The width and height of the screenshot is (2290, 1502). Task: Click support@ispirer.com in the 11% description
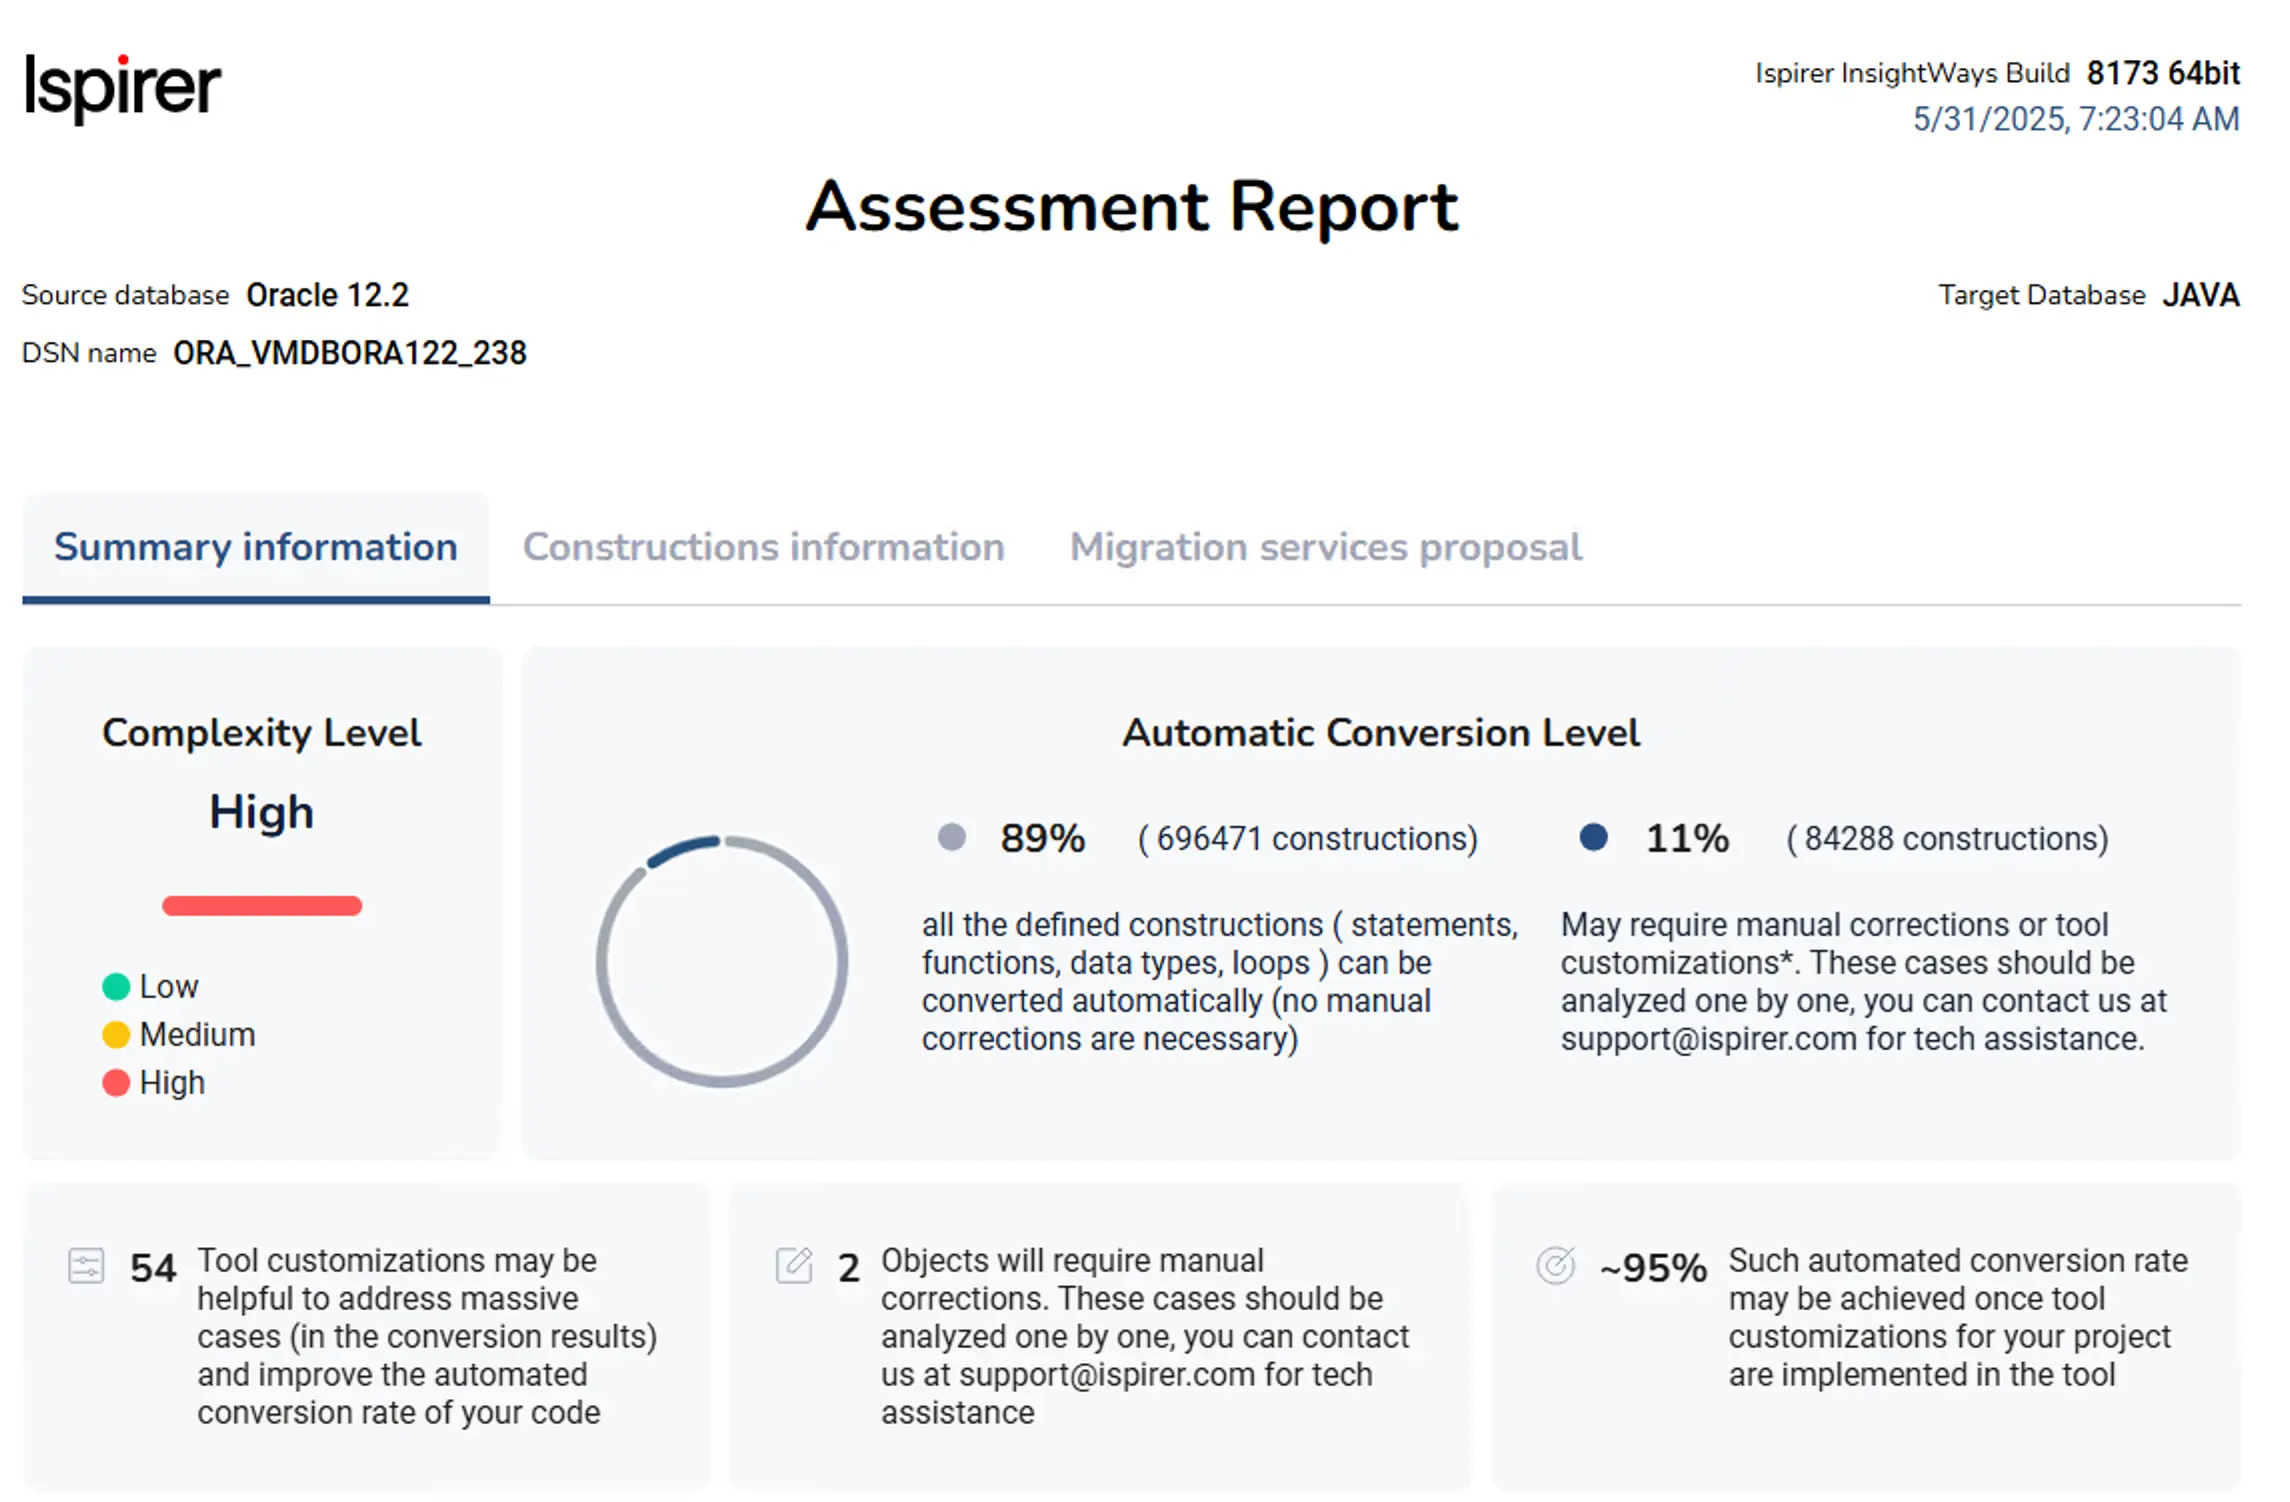coord(1709,1039)
